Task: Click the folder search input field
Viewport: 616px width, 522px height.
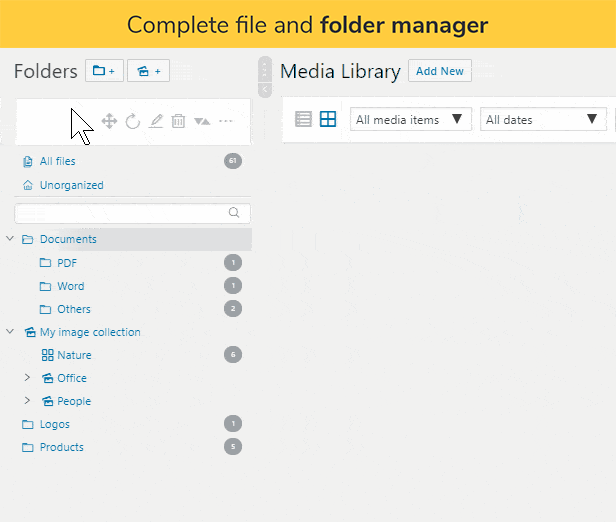Action: pos(125,213)
